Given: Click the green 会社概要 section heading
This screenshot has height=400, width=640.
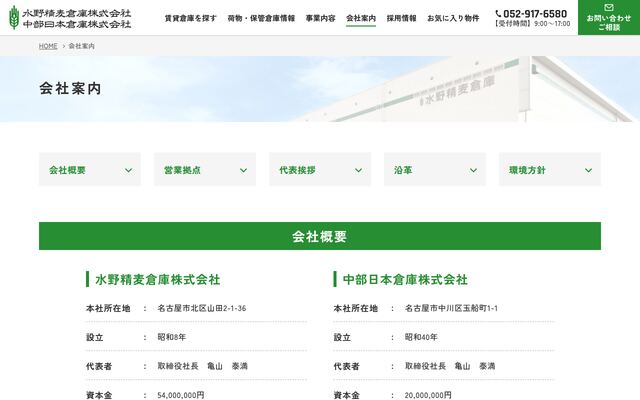Looking at the screenshot, I should point(320,236).
